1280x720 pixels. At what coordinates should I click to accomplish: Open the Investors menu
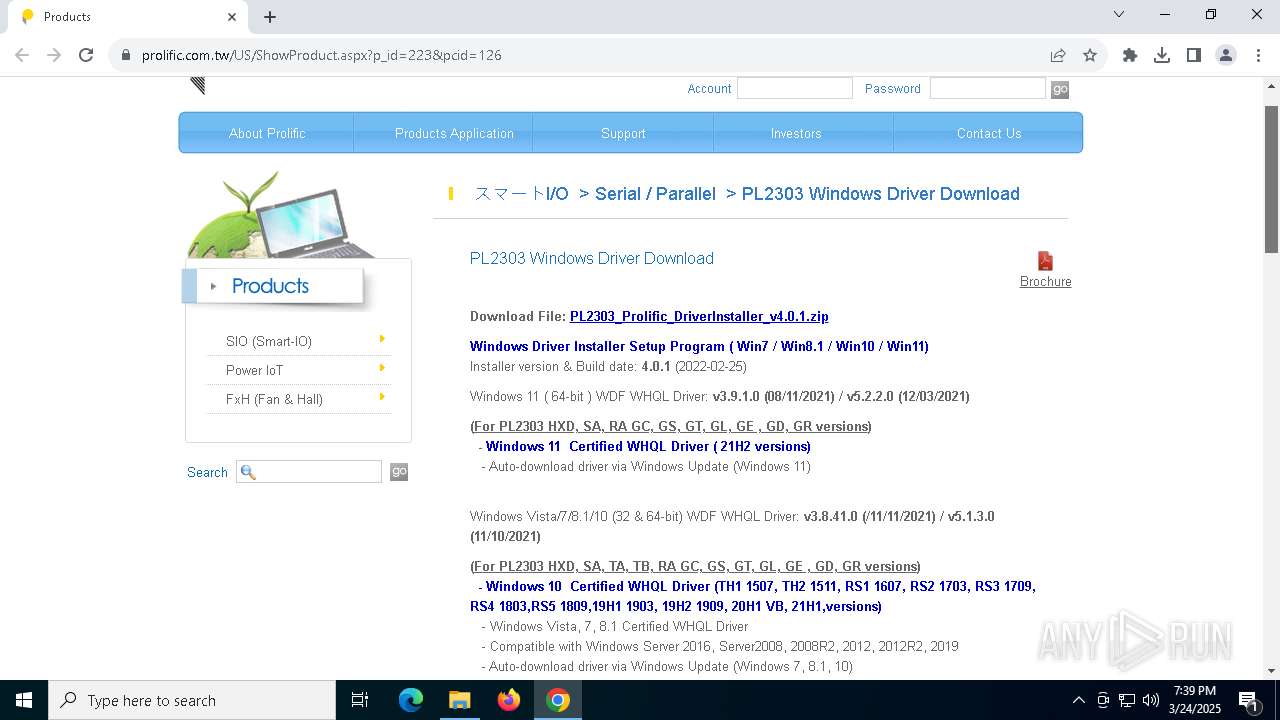(796, 133)
